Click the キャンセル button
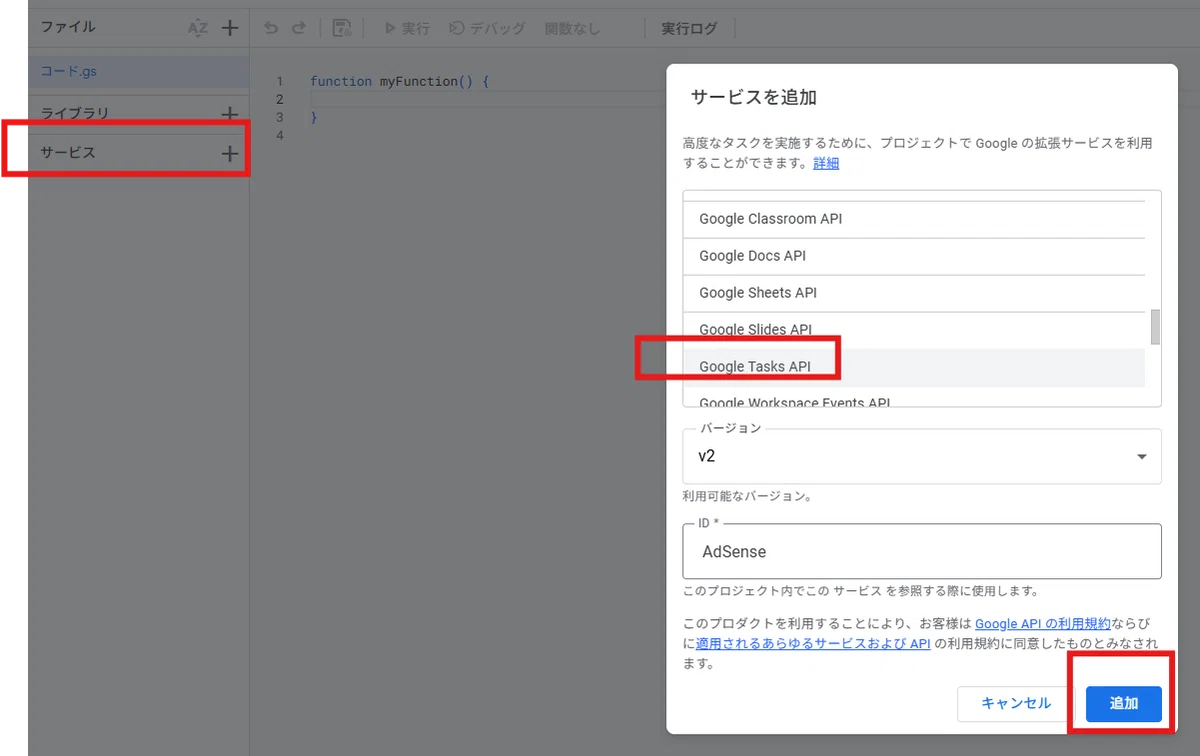Screen dimensions: 1200x756 pyautogui.click(x=1016, y=703)
